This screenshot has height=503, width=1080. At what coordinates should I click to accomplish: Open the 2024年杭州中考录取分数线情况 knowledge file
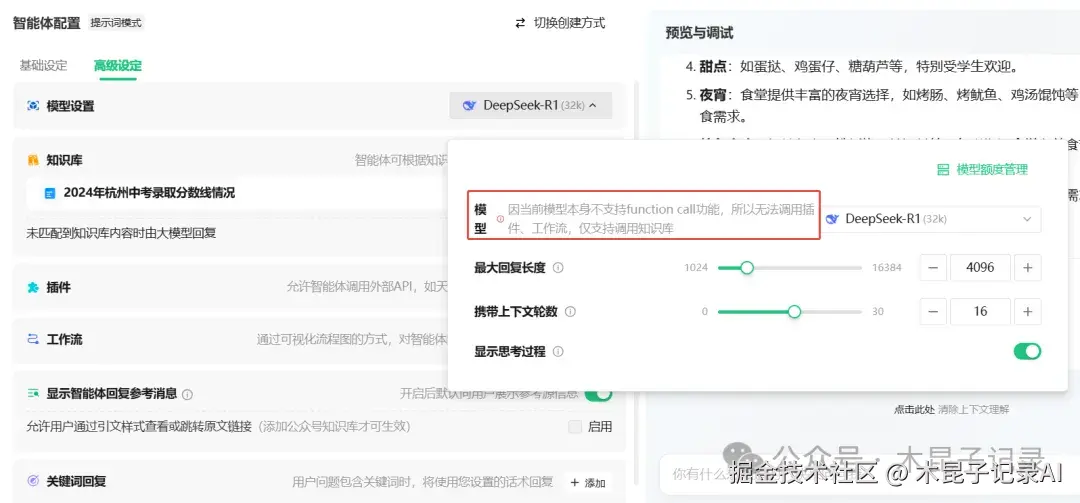click(149, 193)
